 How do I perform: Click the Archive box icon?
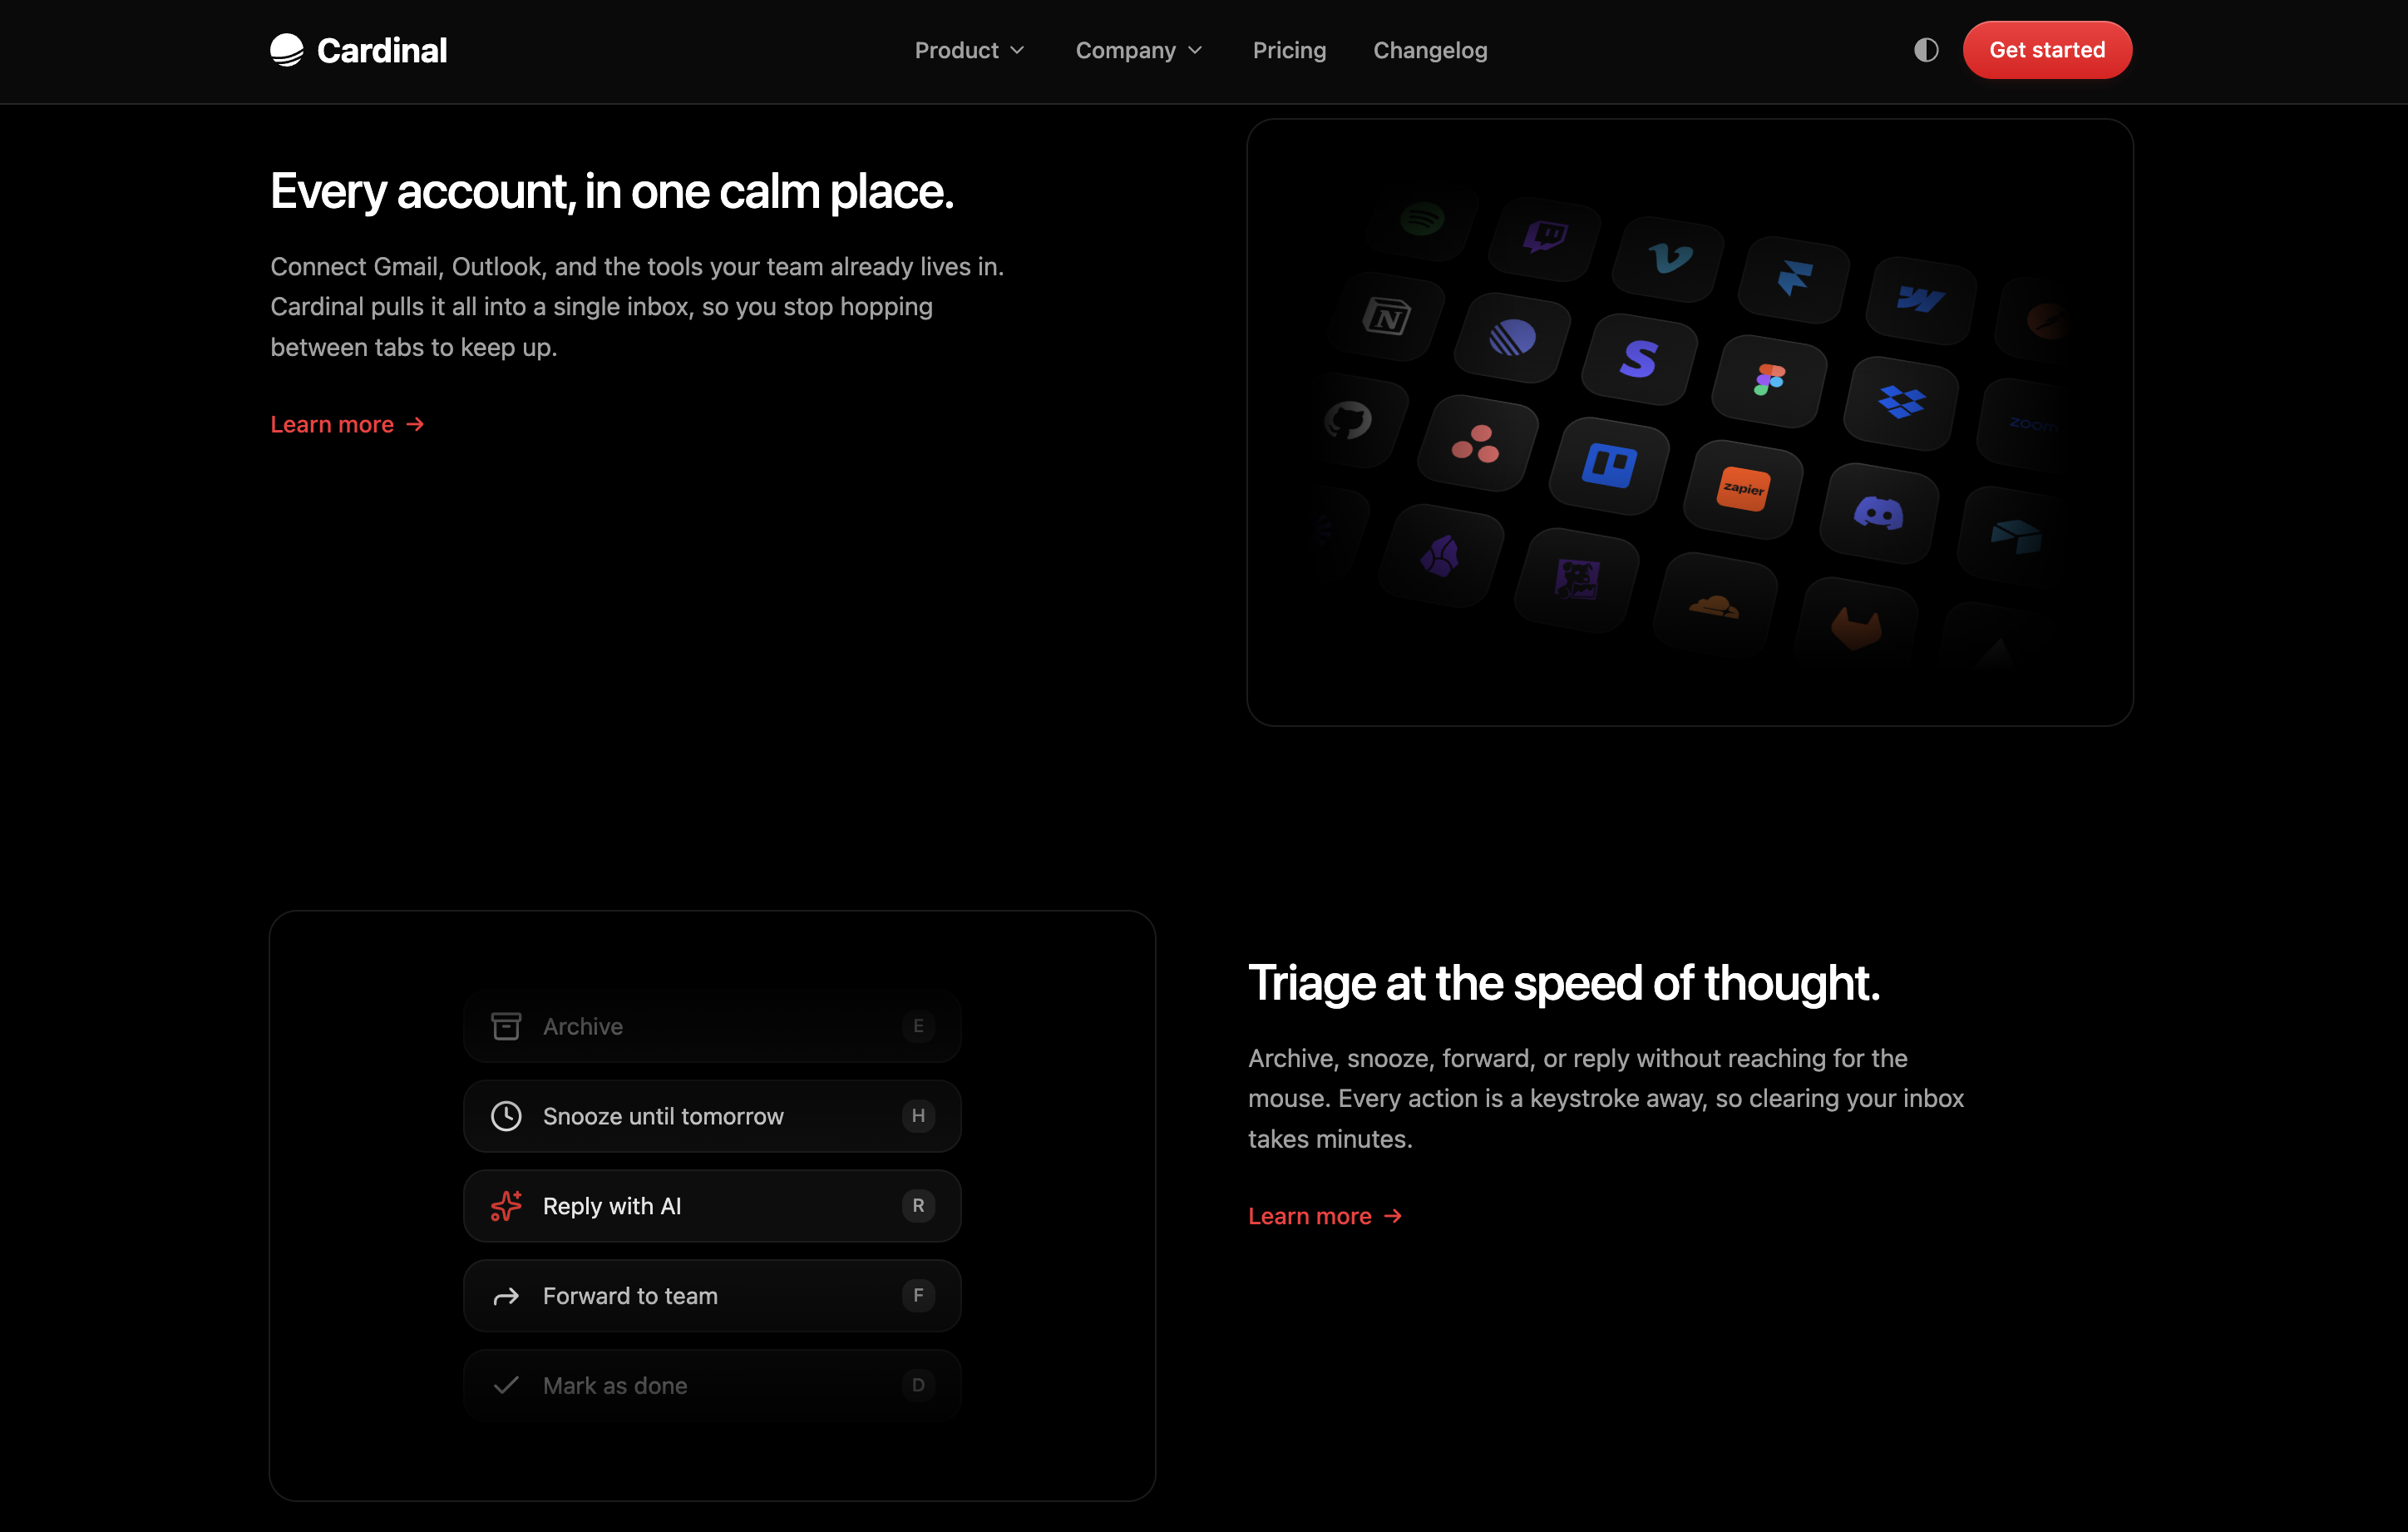506,1026
